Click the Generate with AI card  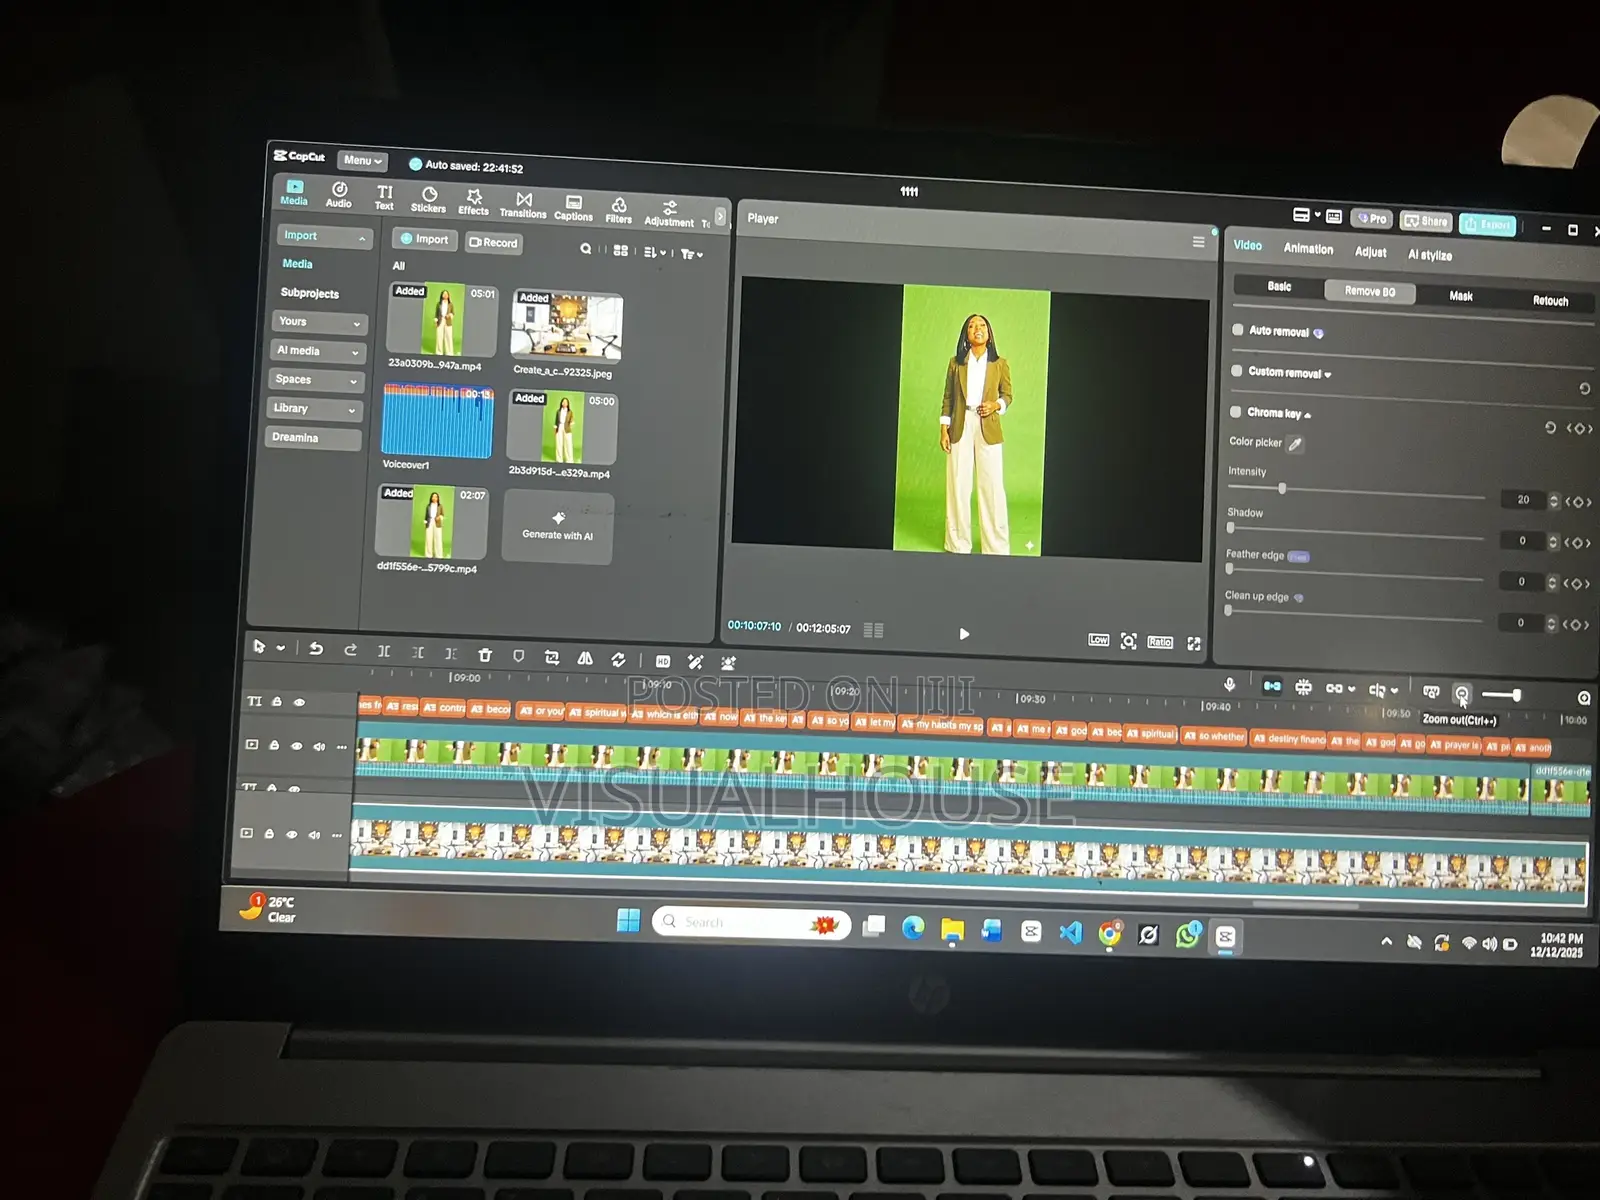click(558, 527)
